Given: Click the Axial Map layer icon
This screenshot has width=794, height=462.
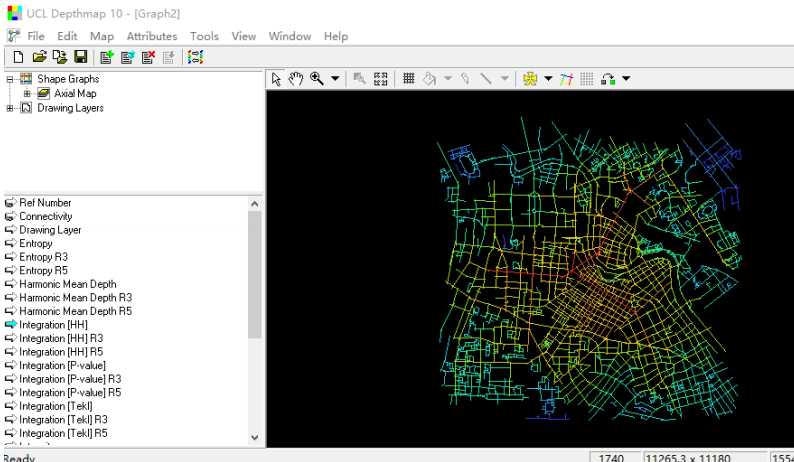Looking at the screenshot, I should tap(44, 93).
